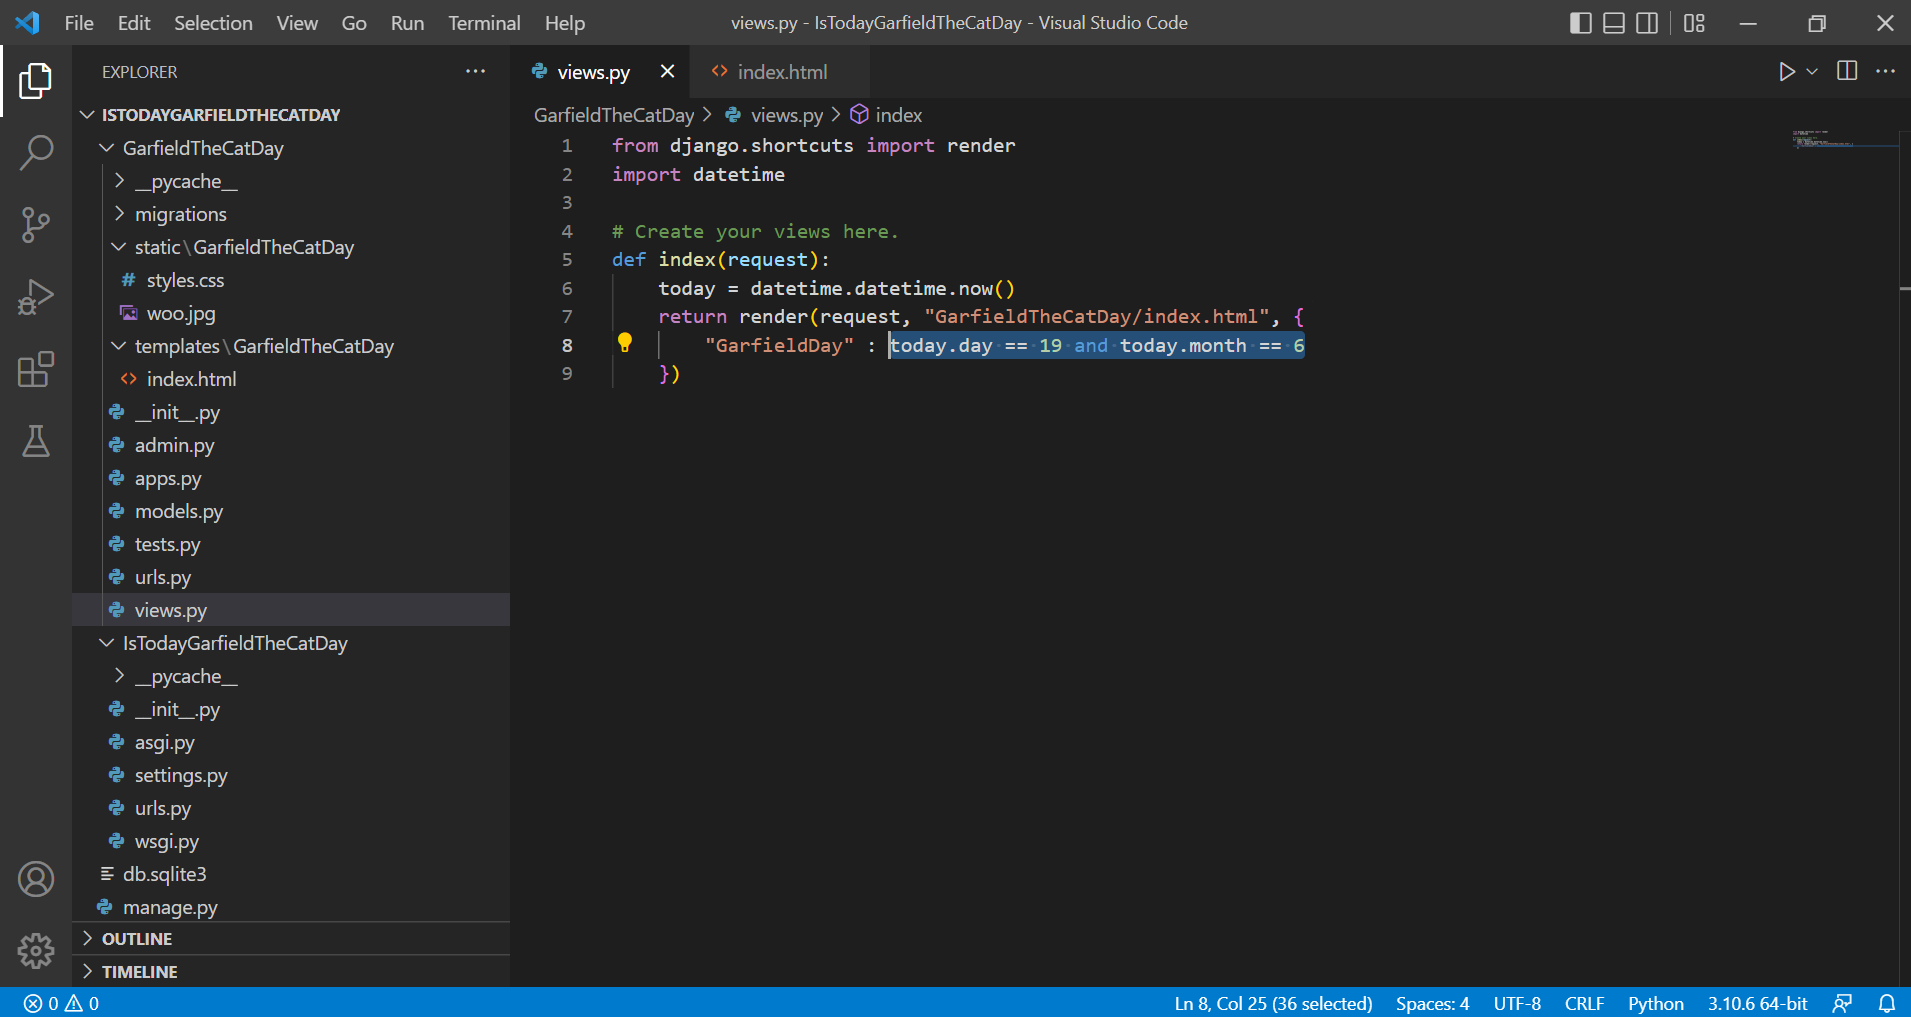Open the run options dropdown arrow
1911x1017 pixels.
point(1812,72)
